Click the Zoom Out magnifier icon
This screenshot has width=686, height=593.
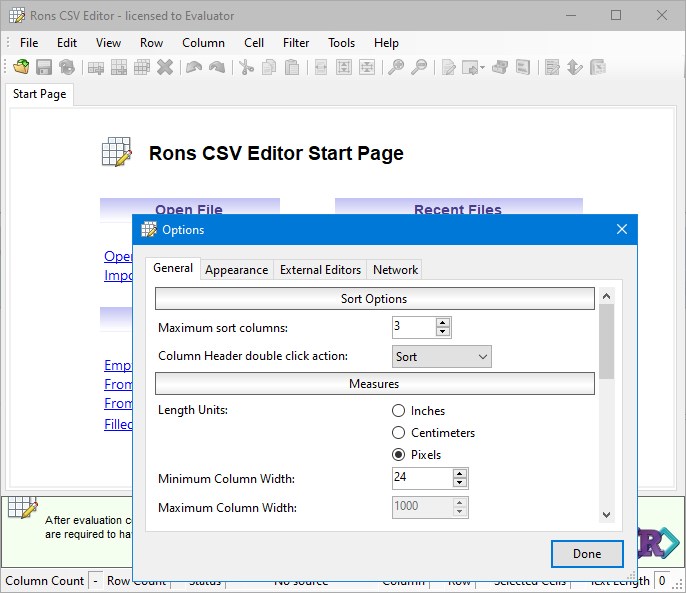[419, 67]
